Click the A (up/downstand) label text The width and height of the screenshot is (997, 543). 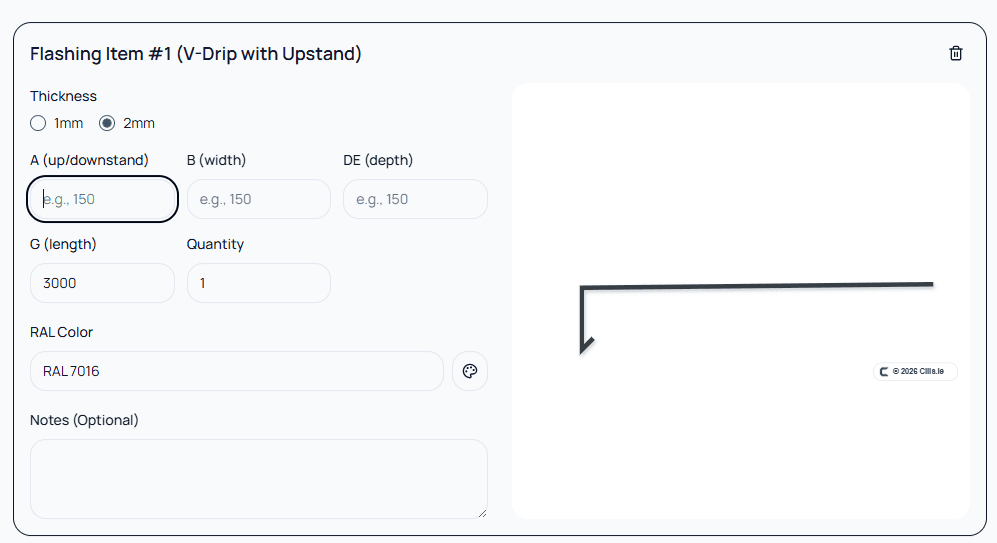[89, 160]
